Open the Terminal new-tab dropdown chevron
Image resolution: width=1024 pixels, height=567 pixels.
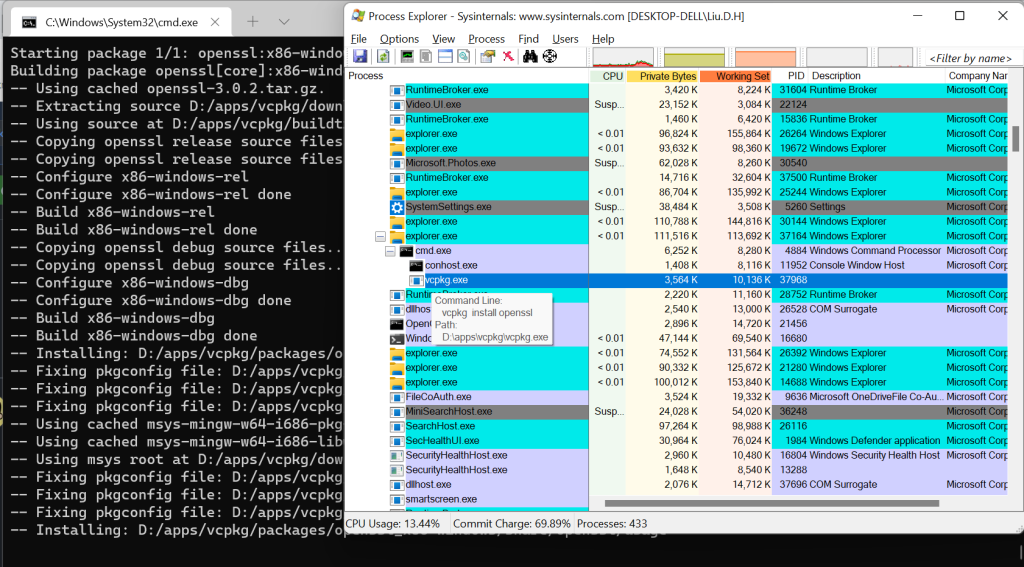click(x=283, y=22)
